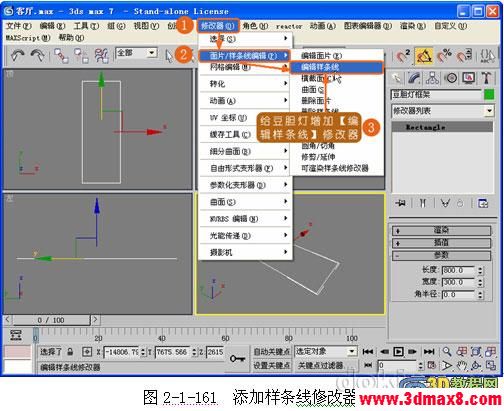The width and height of the screenshot is (504, 411).
Task: Expand the 插值 rollout
Action: [441, 243]
